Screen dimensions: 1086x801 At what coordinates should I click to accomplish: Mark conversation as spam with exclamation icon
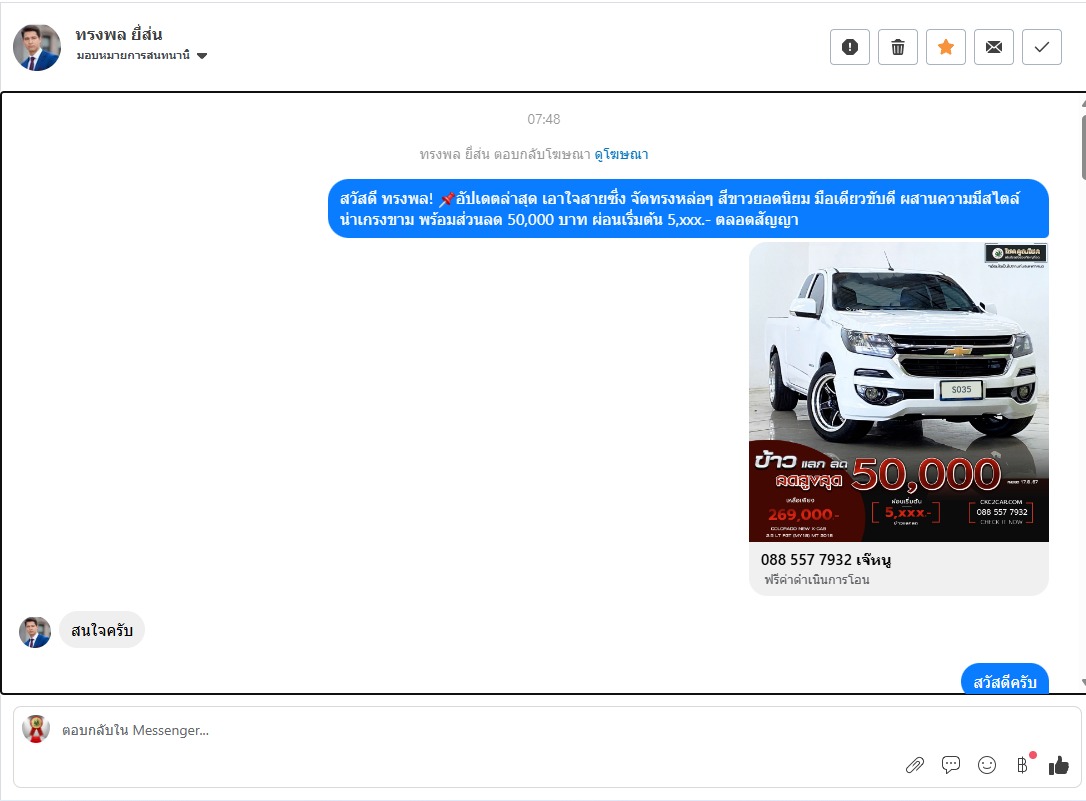click(x=850, y=47)
